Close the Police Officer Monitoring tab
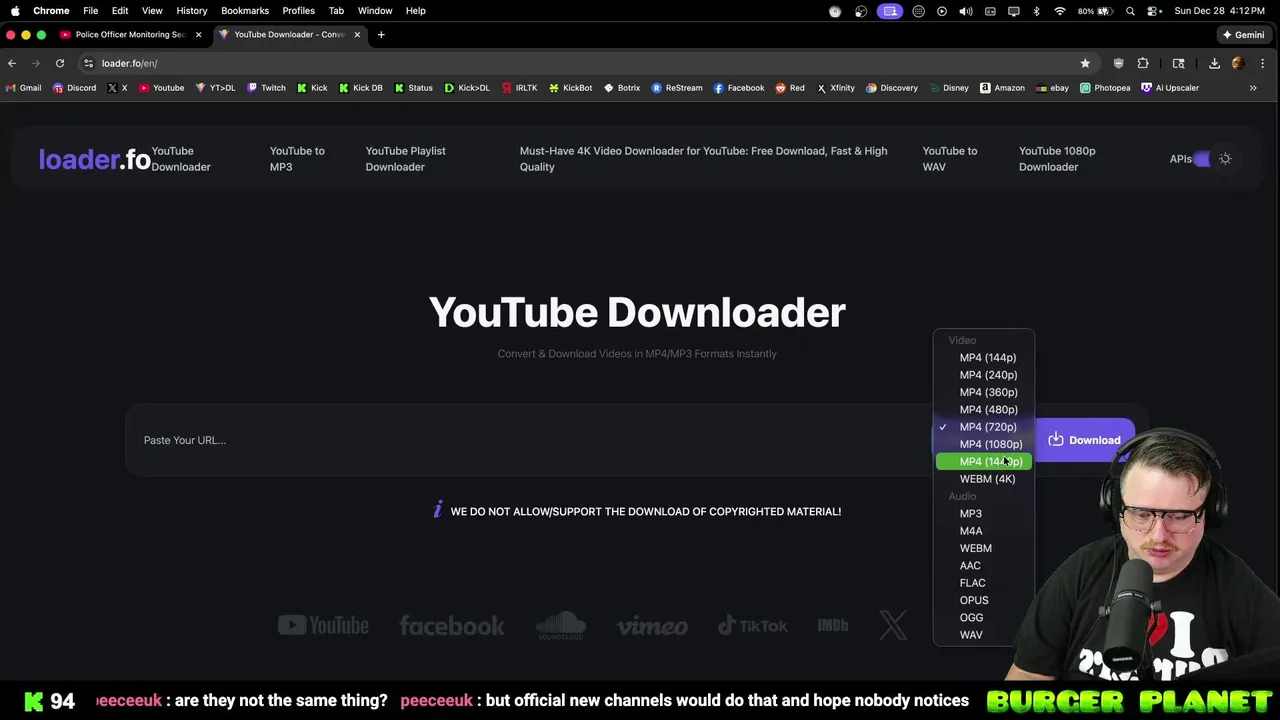The height and width of the screenshot is (720, 1280). click(x=198, y=35)
